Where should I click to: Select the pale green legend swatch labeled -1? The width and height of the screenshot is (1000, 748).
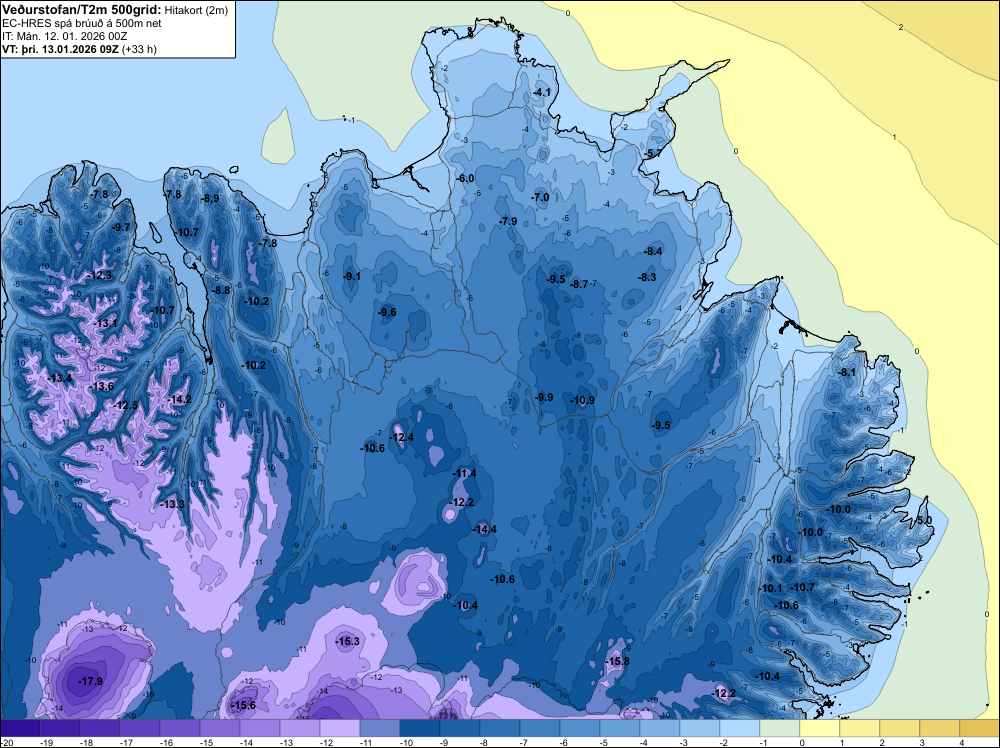coord(779,728)
